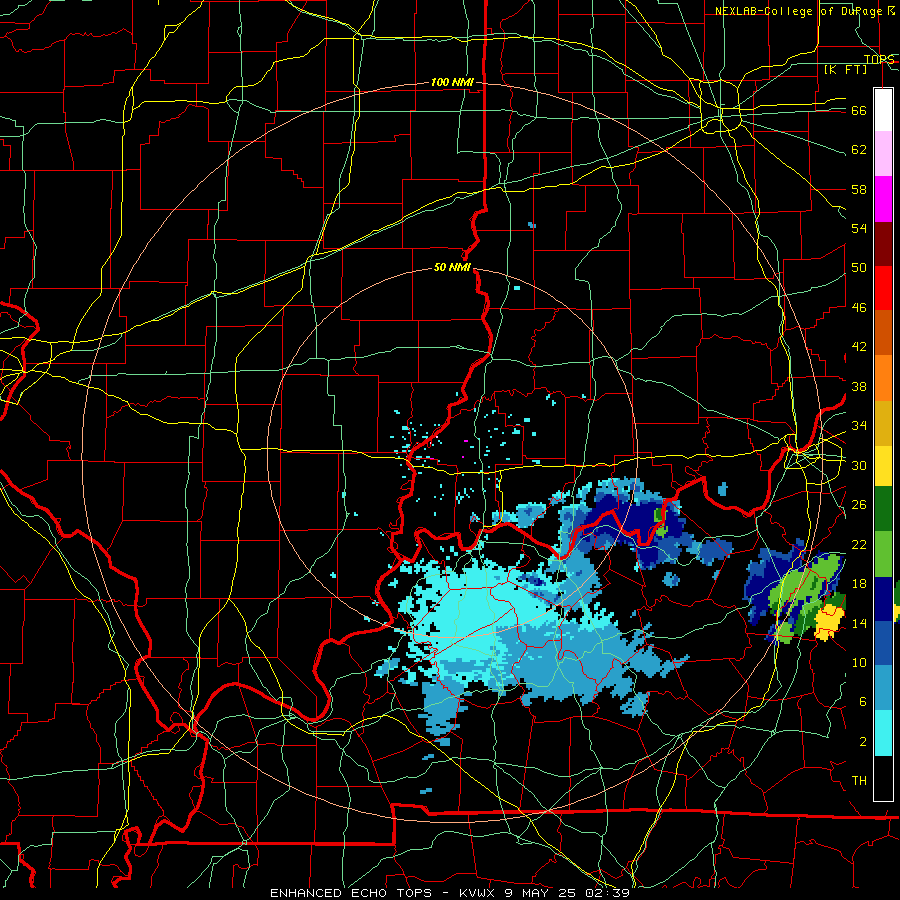Click the "NEXLAB-College of DuPage" header text
Viewport: 900px width, 900px height.
[798, 11]
